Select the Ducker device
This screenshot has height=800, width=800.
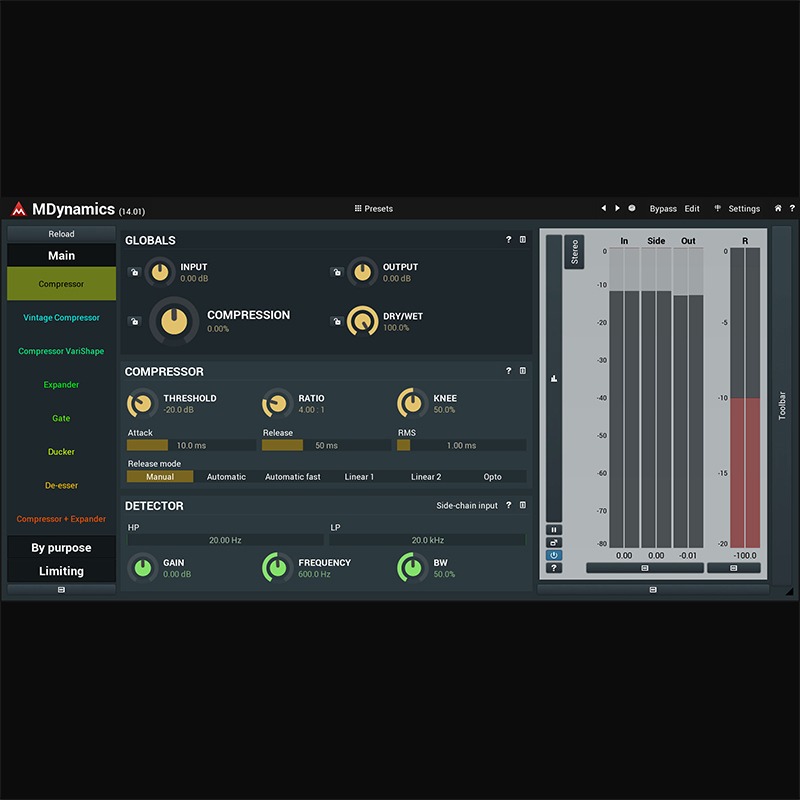tap(61, 452)
